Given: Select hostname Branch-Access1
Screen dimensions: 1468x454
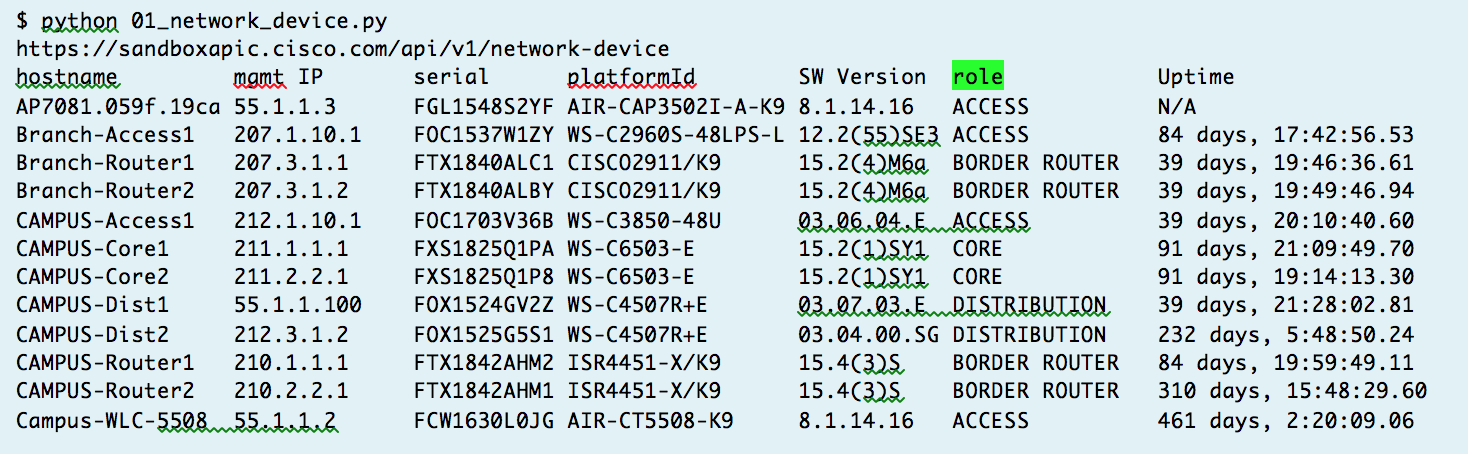Looking at the screenshot, I should [x=105, y=134].
